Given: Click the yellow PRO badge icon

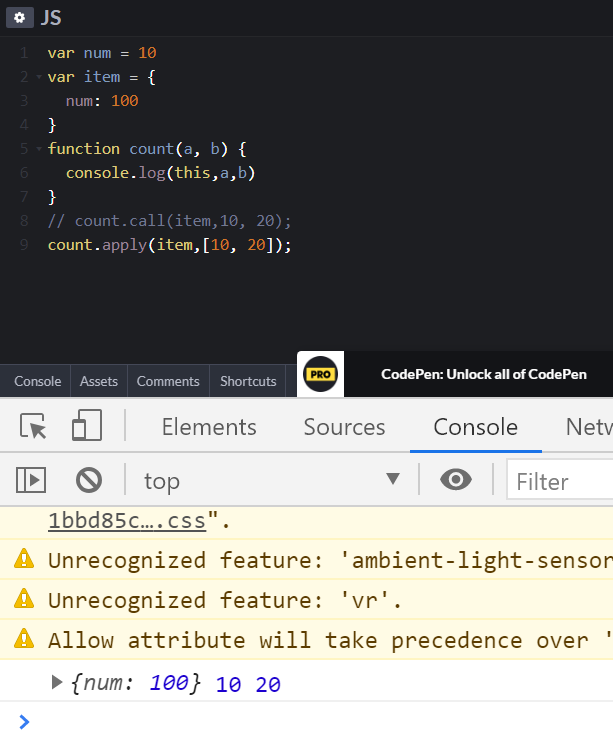Looking at the screenshot, I should click(320, 374).
